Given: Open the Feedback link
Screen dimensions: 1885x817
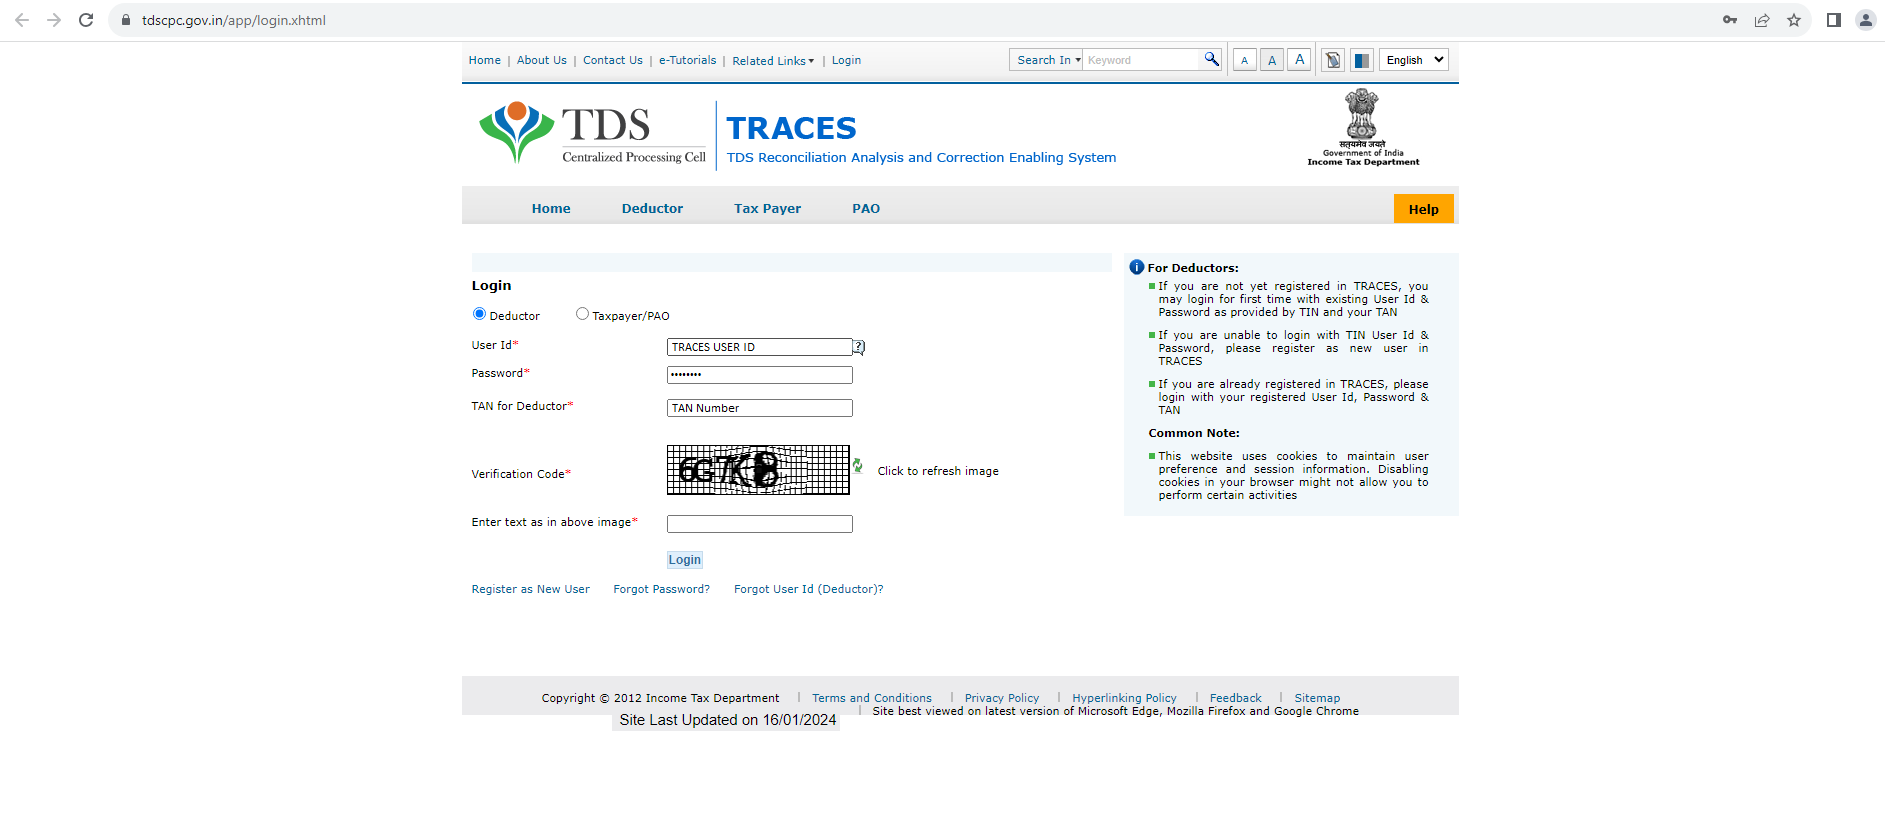Looking at the screenshot, I should (1236, 698).
